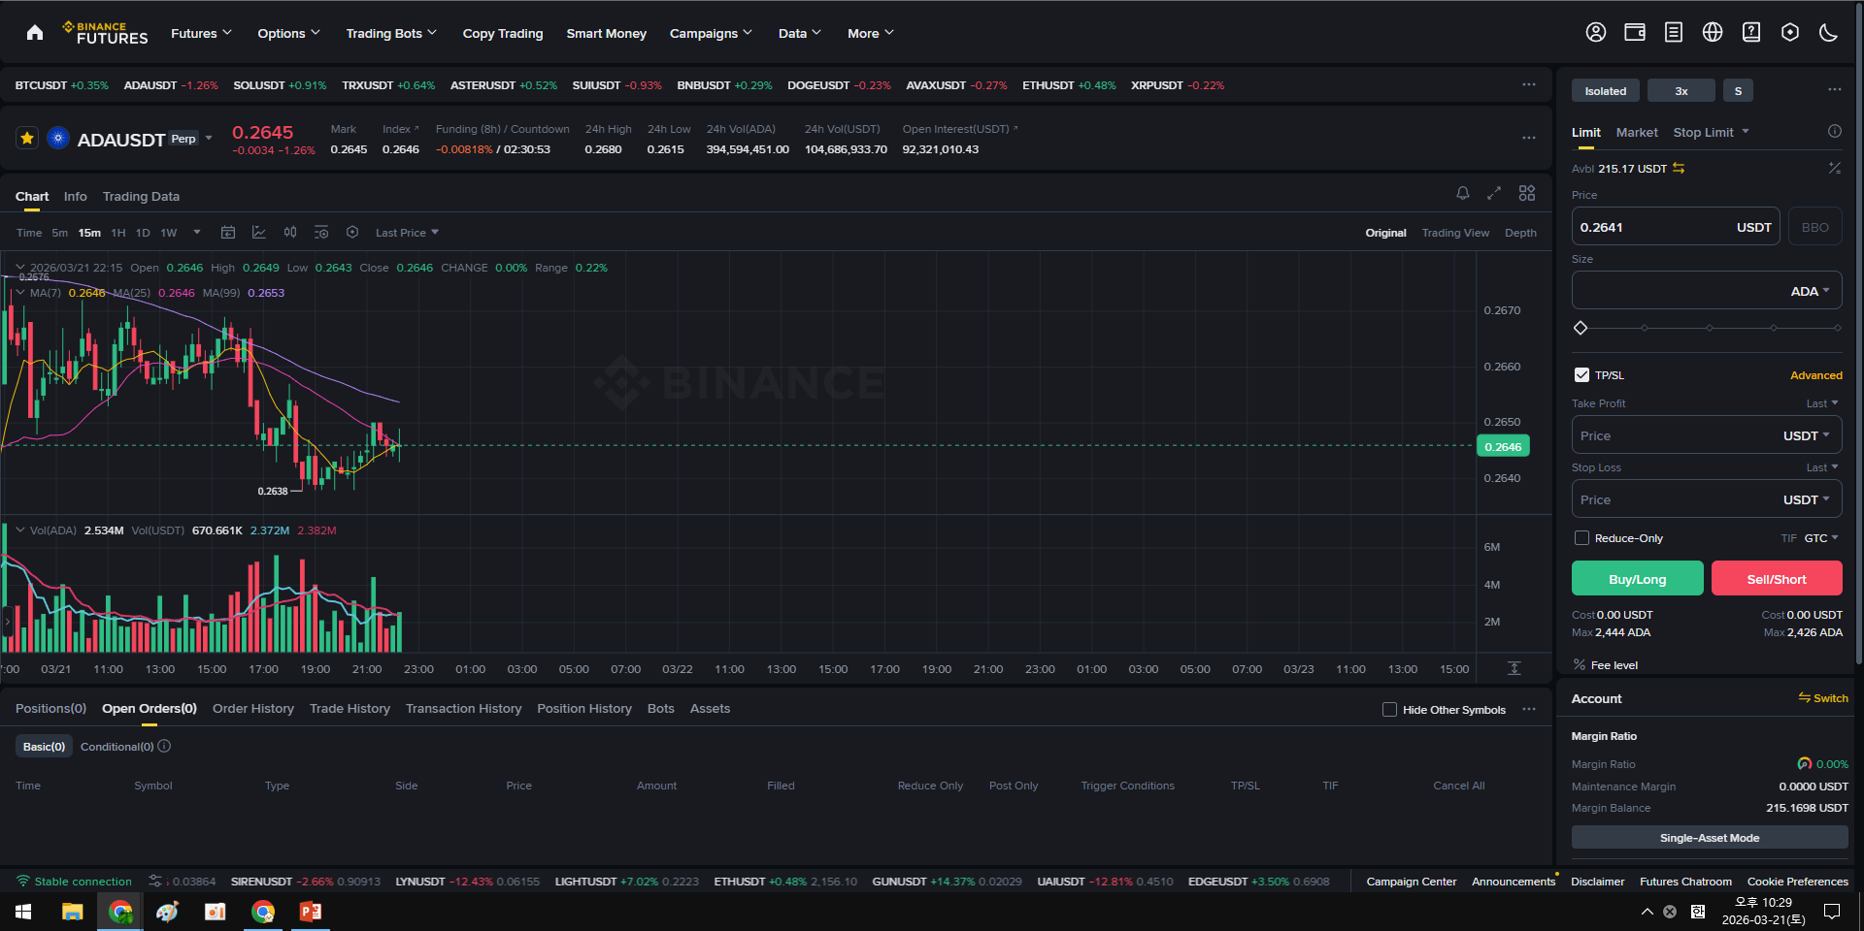
Task: Open the Options menu dropdown
Action: tap(289, 33)
